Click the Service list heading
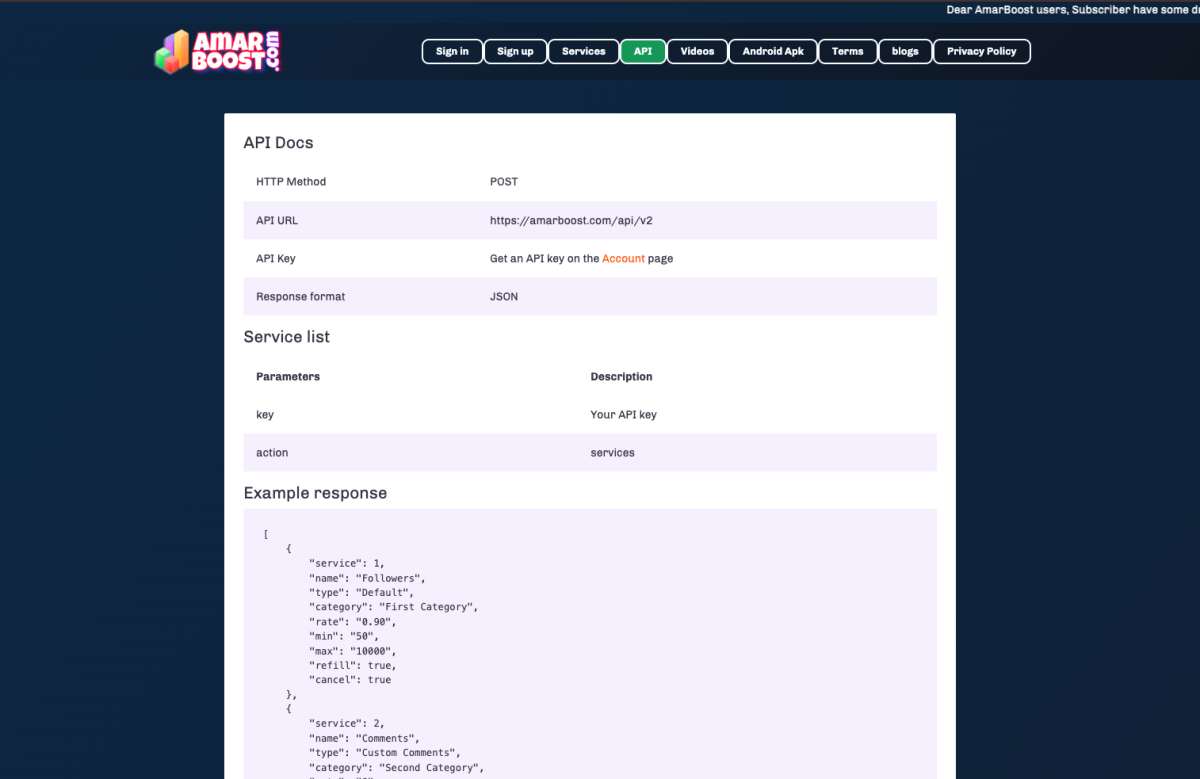Screen dimensions: 1200x779 click(286, 337)
